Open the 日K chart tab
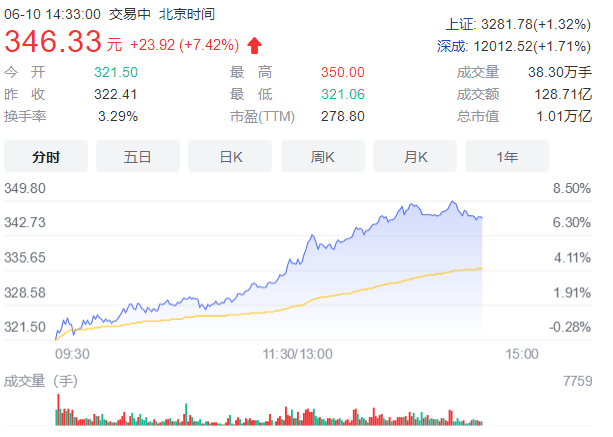 [231, 156]
